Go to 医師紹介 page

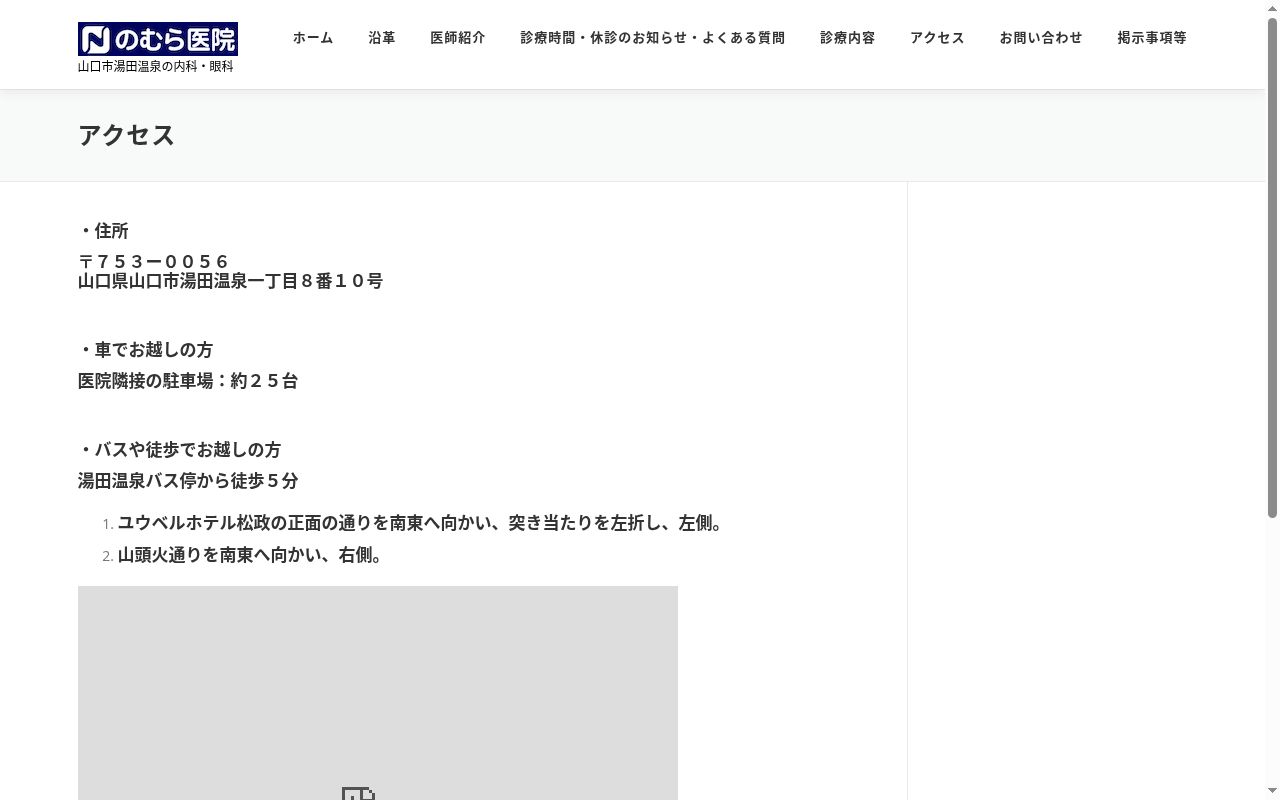tap(458, 38)
